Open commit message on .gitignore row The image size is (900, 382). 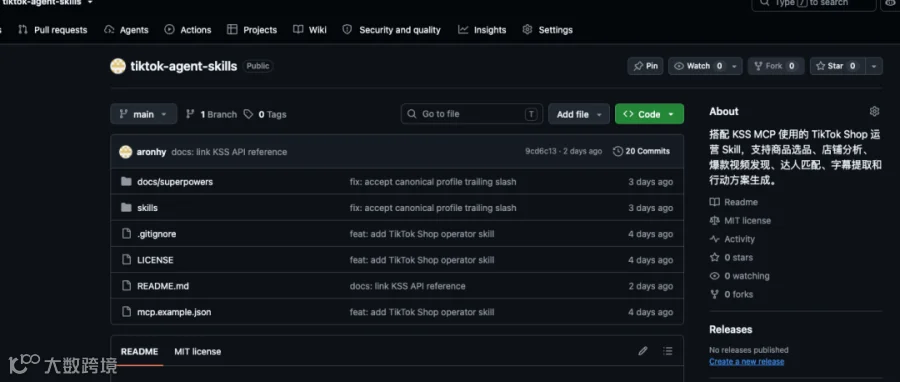coord(422,234)
